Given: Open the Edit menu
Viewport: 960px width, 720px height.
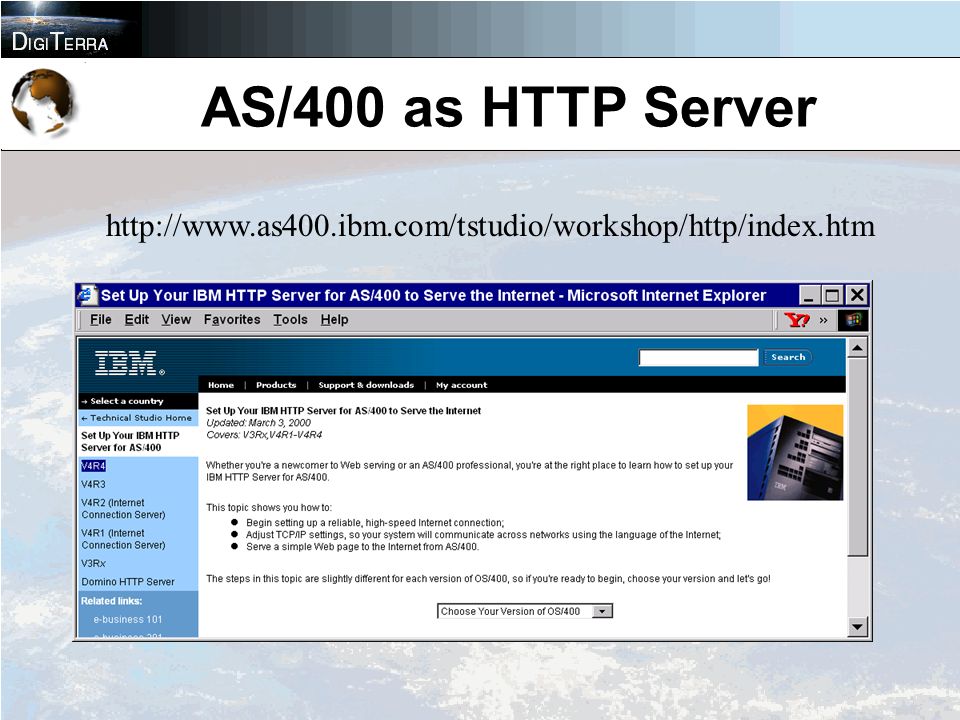Looking at the screenshot, I should tap(137, 320).
